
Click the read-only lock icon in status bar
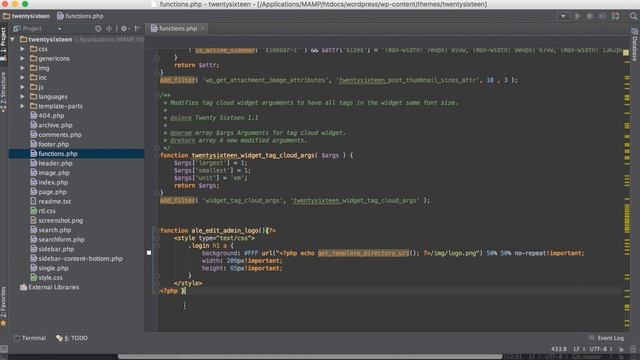pyautogui.click(x=621, y=349)
